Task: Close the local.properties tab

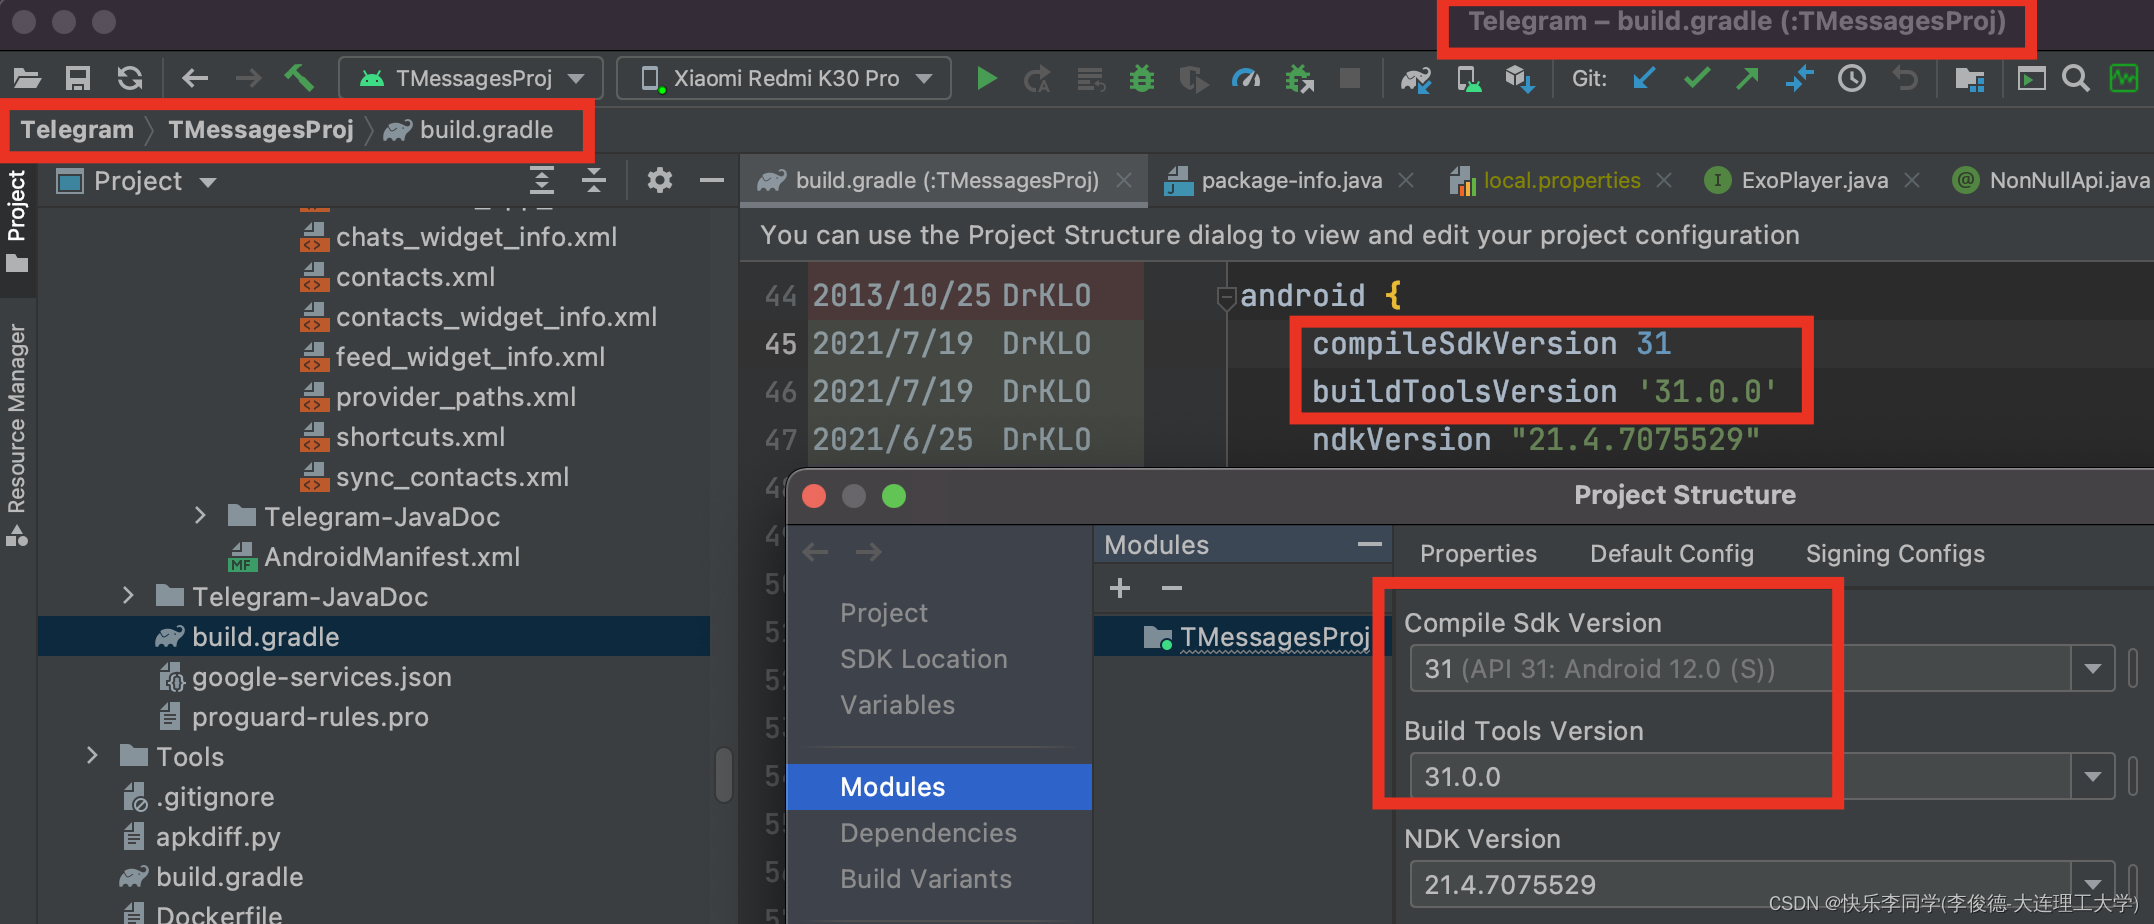Action: tap(1664, 180)
